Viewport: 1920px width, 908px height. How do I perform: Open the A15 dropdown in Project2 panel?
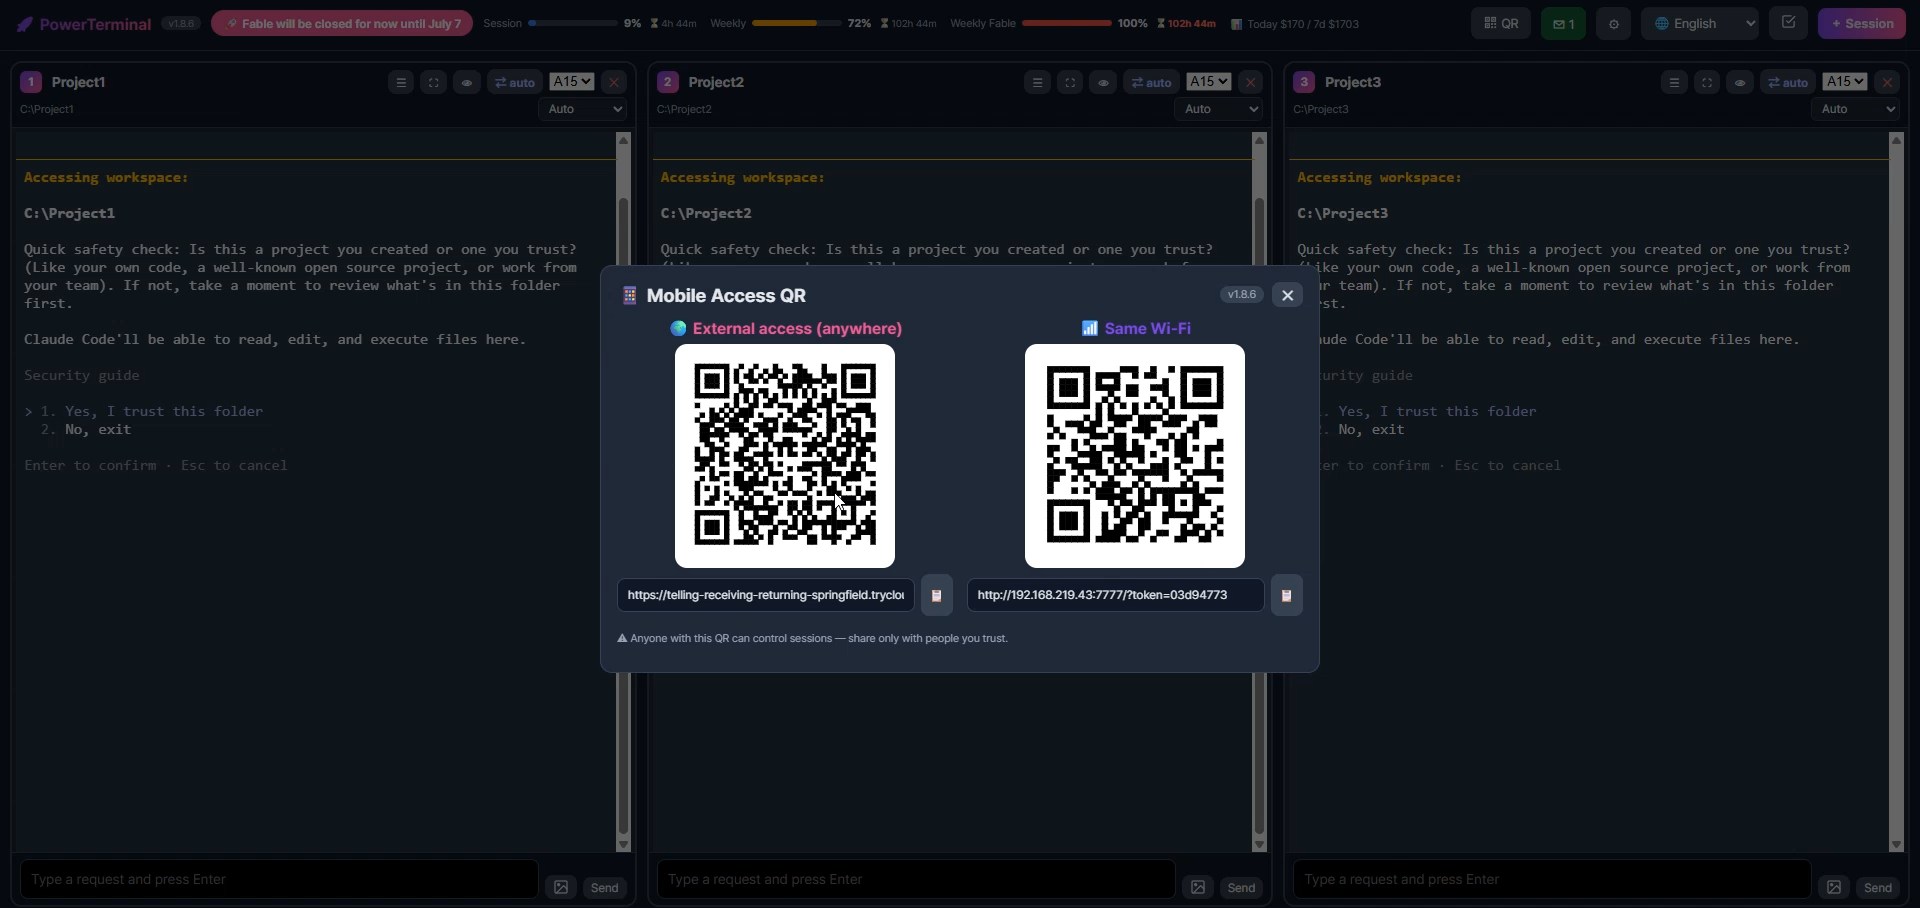[1209, 82]
